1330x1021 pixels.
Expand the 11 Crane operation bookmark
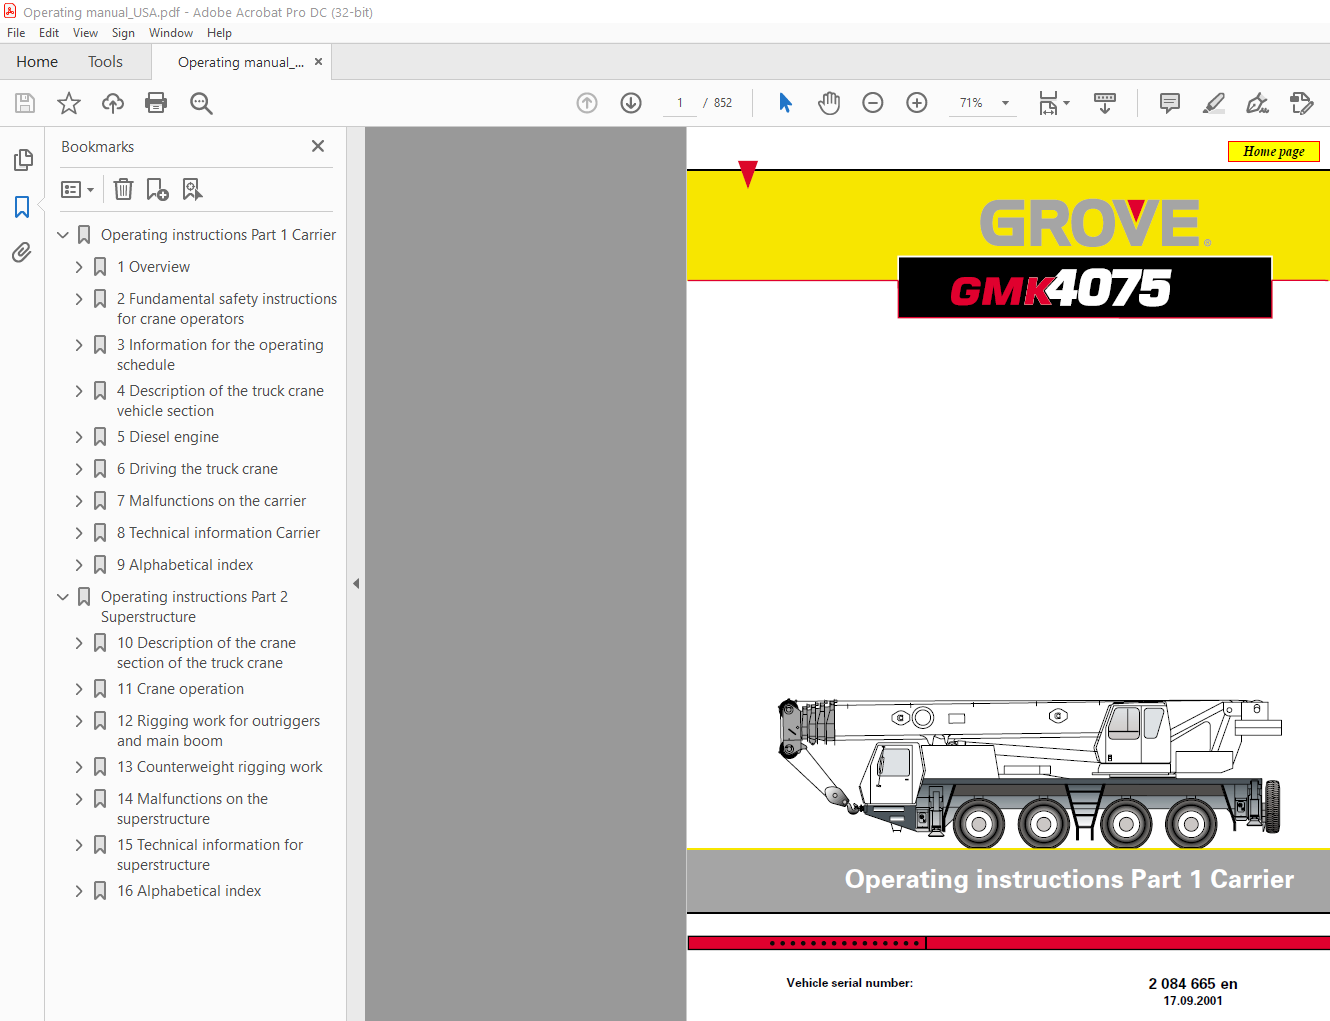(79, 689)
